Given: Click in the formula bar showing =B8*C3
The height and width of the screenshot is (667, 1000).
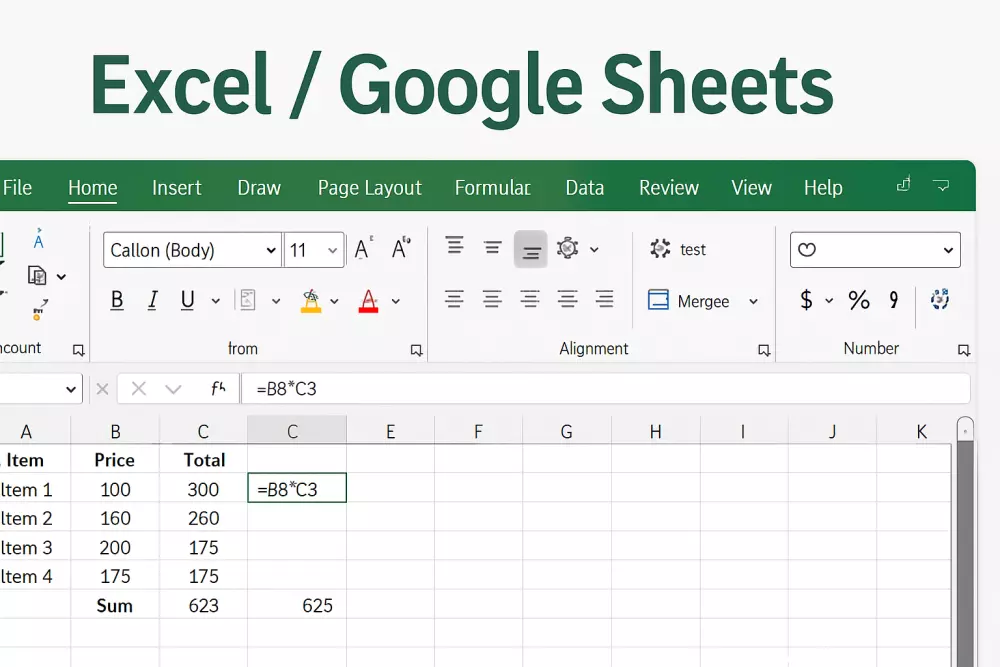Looking at the screenshot, I should click(x=606, y=388).
